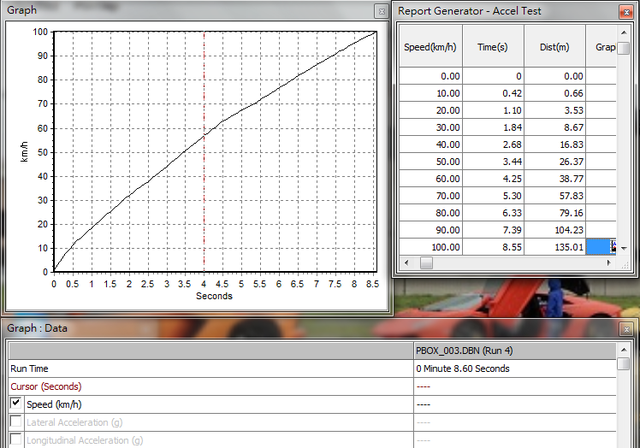This screenshot has width=640, height=448.
Task: Select the 1.10 time cell
Action: tap(493, 111)
